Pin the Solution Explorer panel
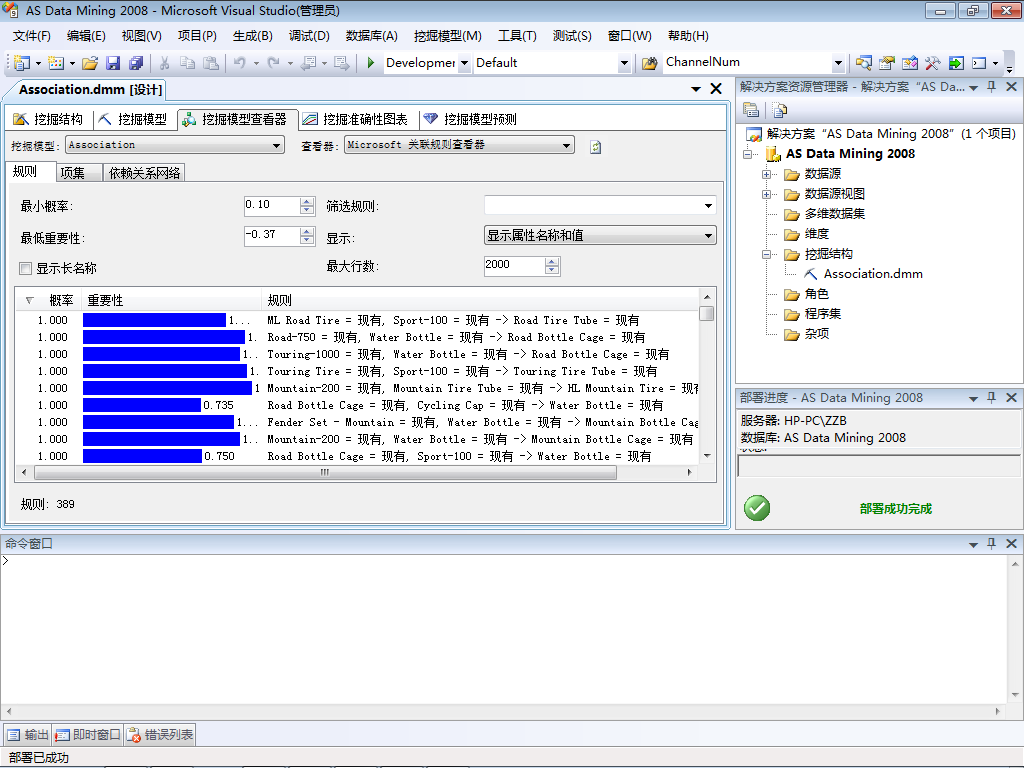This screenshot has height=768, width=1024. [991, 87]
